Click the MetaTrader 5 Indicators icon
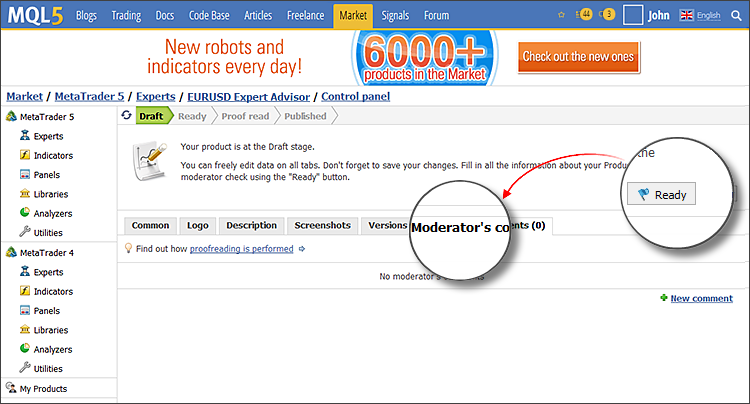Image resolution: width=750 pixels, height=404 pixels. click(25, 155)
